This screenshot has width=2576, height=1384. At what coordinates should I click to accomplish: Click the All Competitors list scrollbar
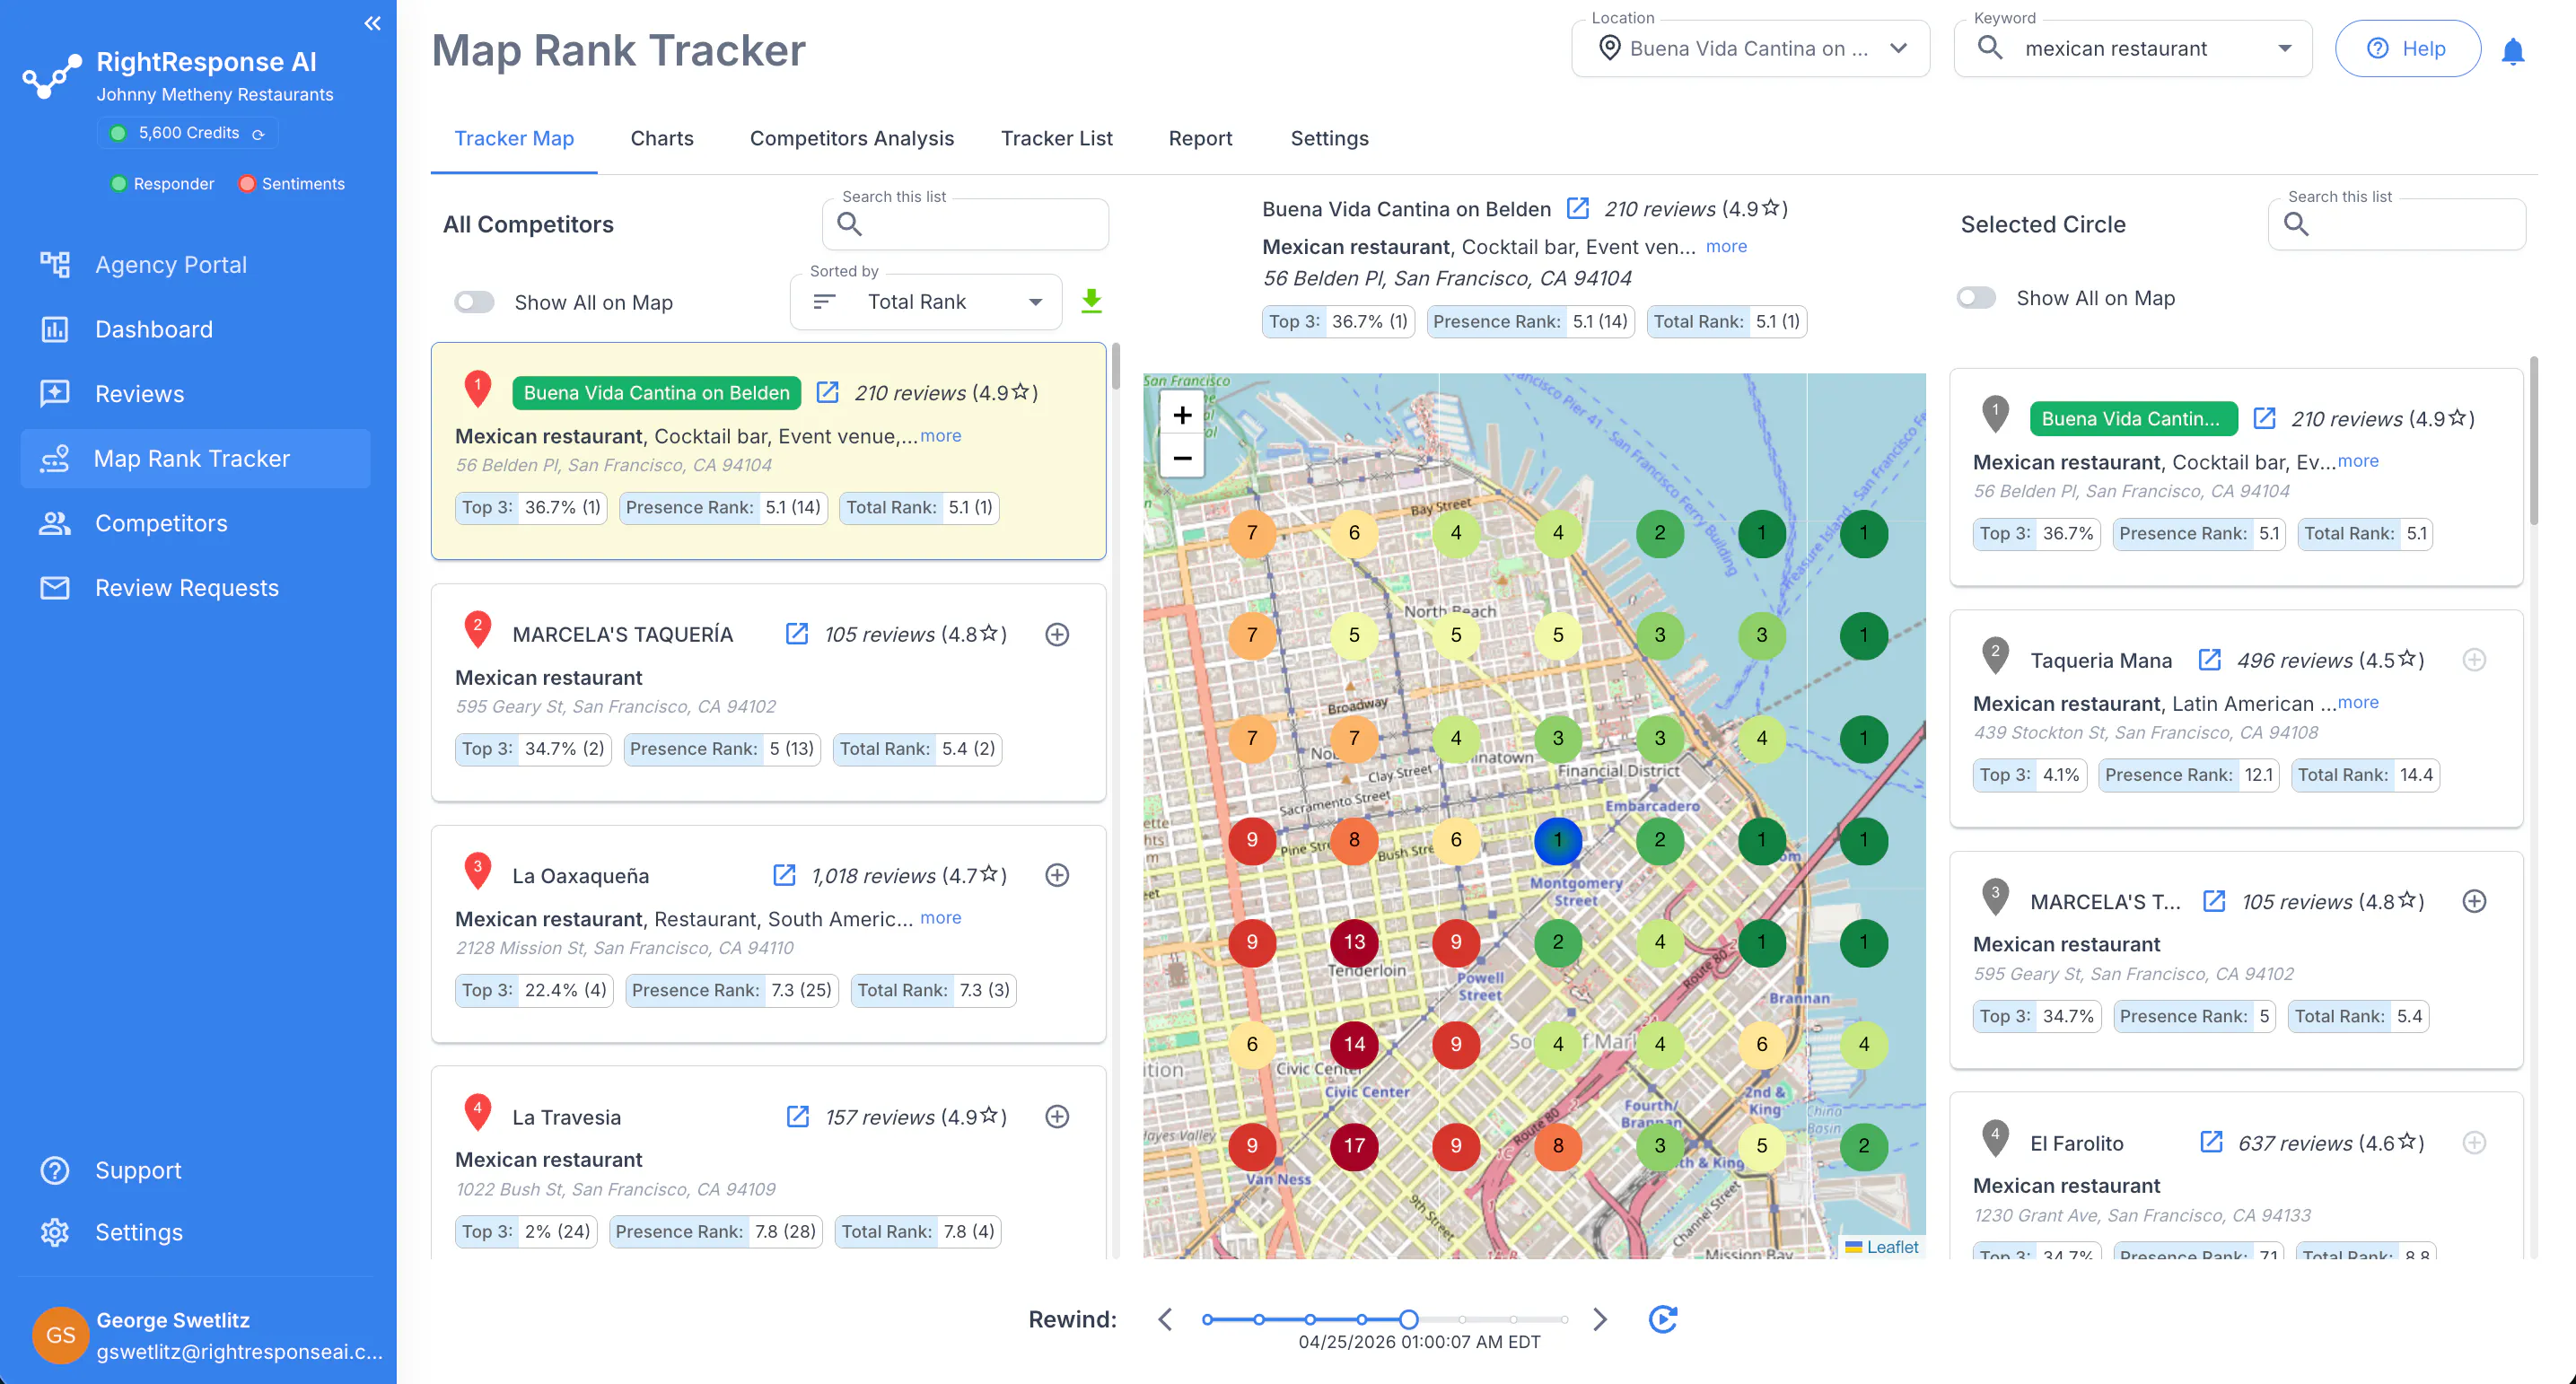tap(1115, 366)
